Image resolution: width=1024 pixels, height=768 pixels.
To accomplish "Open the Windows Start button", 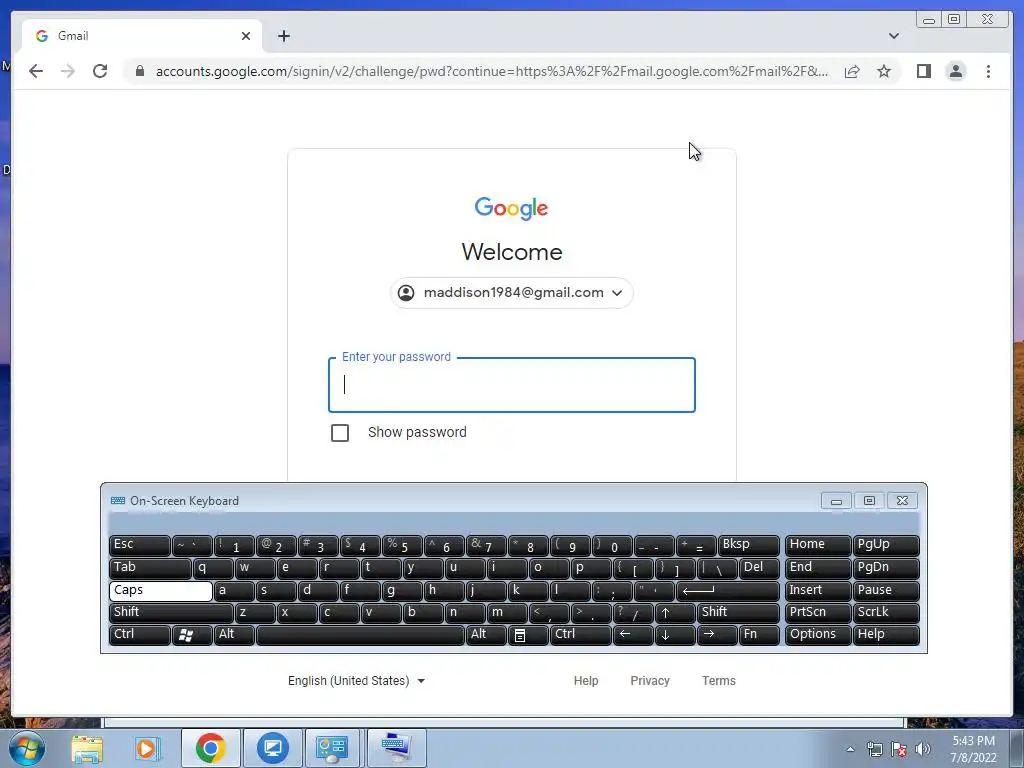I will pos(27,748).
